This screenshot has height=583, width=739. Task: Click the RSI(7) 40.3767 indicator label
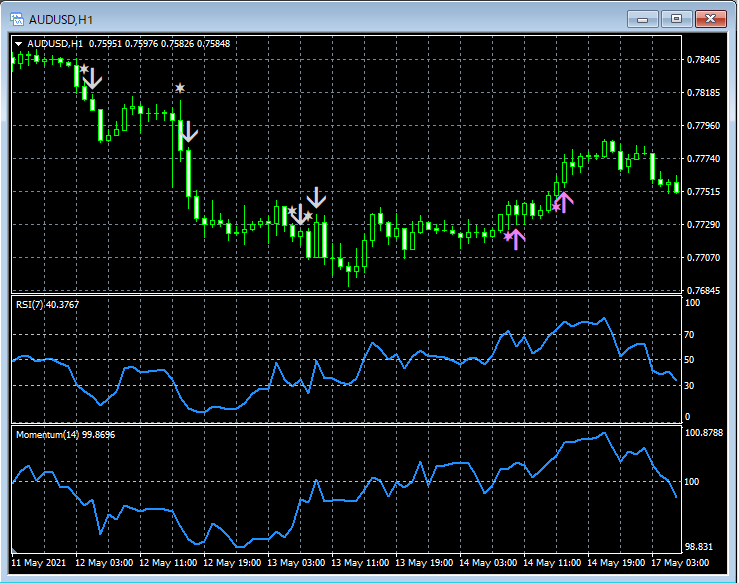[48, 304]
